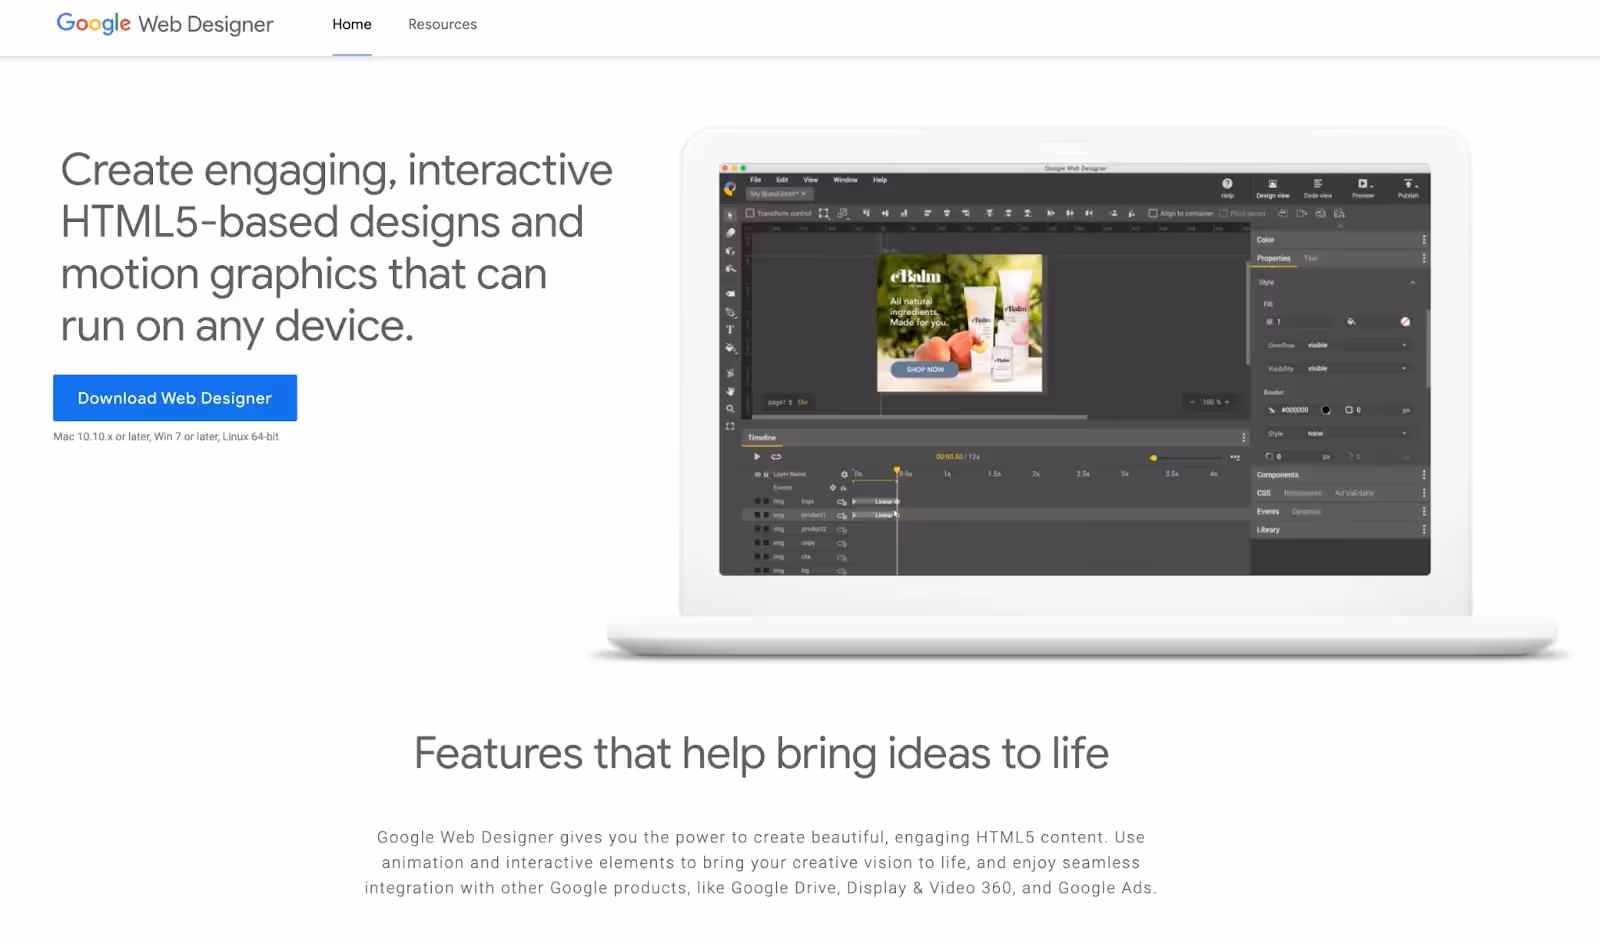Toggle loop playback in the Timeline
The width and height of the screenshot is (1600, 945).
pyautogui.click(x=775, y=456)
